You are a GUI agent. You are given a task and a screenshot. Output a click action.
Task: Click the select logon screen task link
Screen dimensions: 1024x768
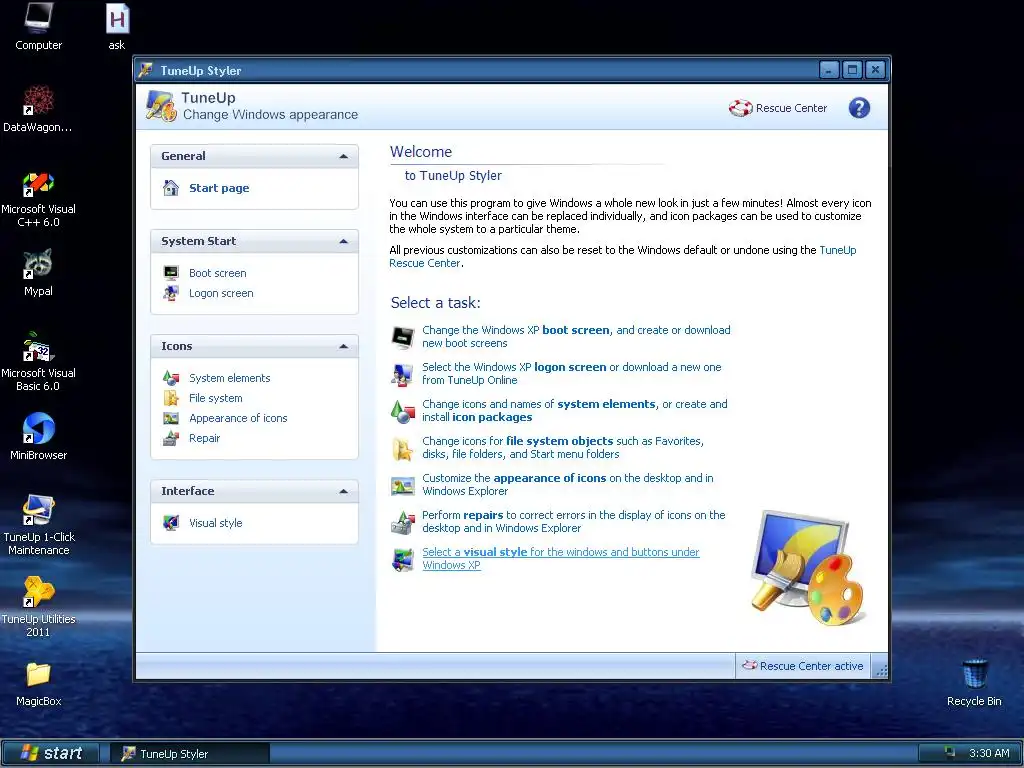[571, 374]
